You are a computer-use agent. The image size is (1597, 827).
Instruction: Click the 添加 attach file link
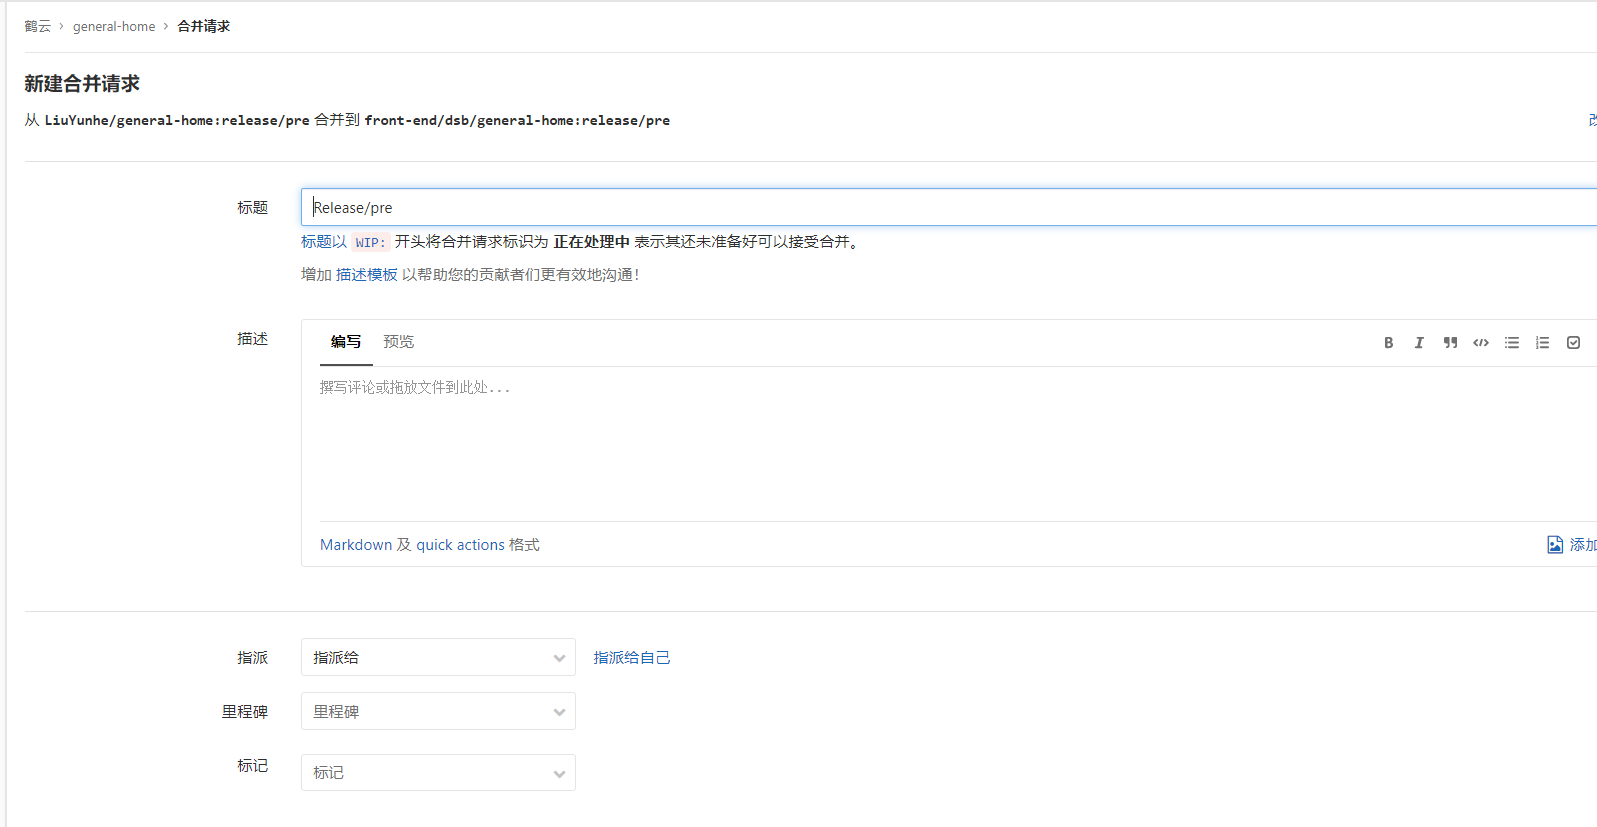(1583, 545)
